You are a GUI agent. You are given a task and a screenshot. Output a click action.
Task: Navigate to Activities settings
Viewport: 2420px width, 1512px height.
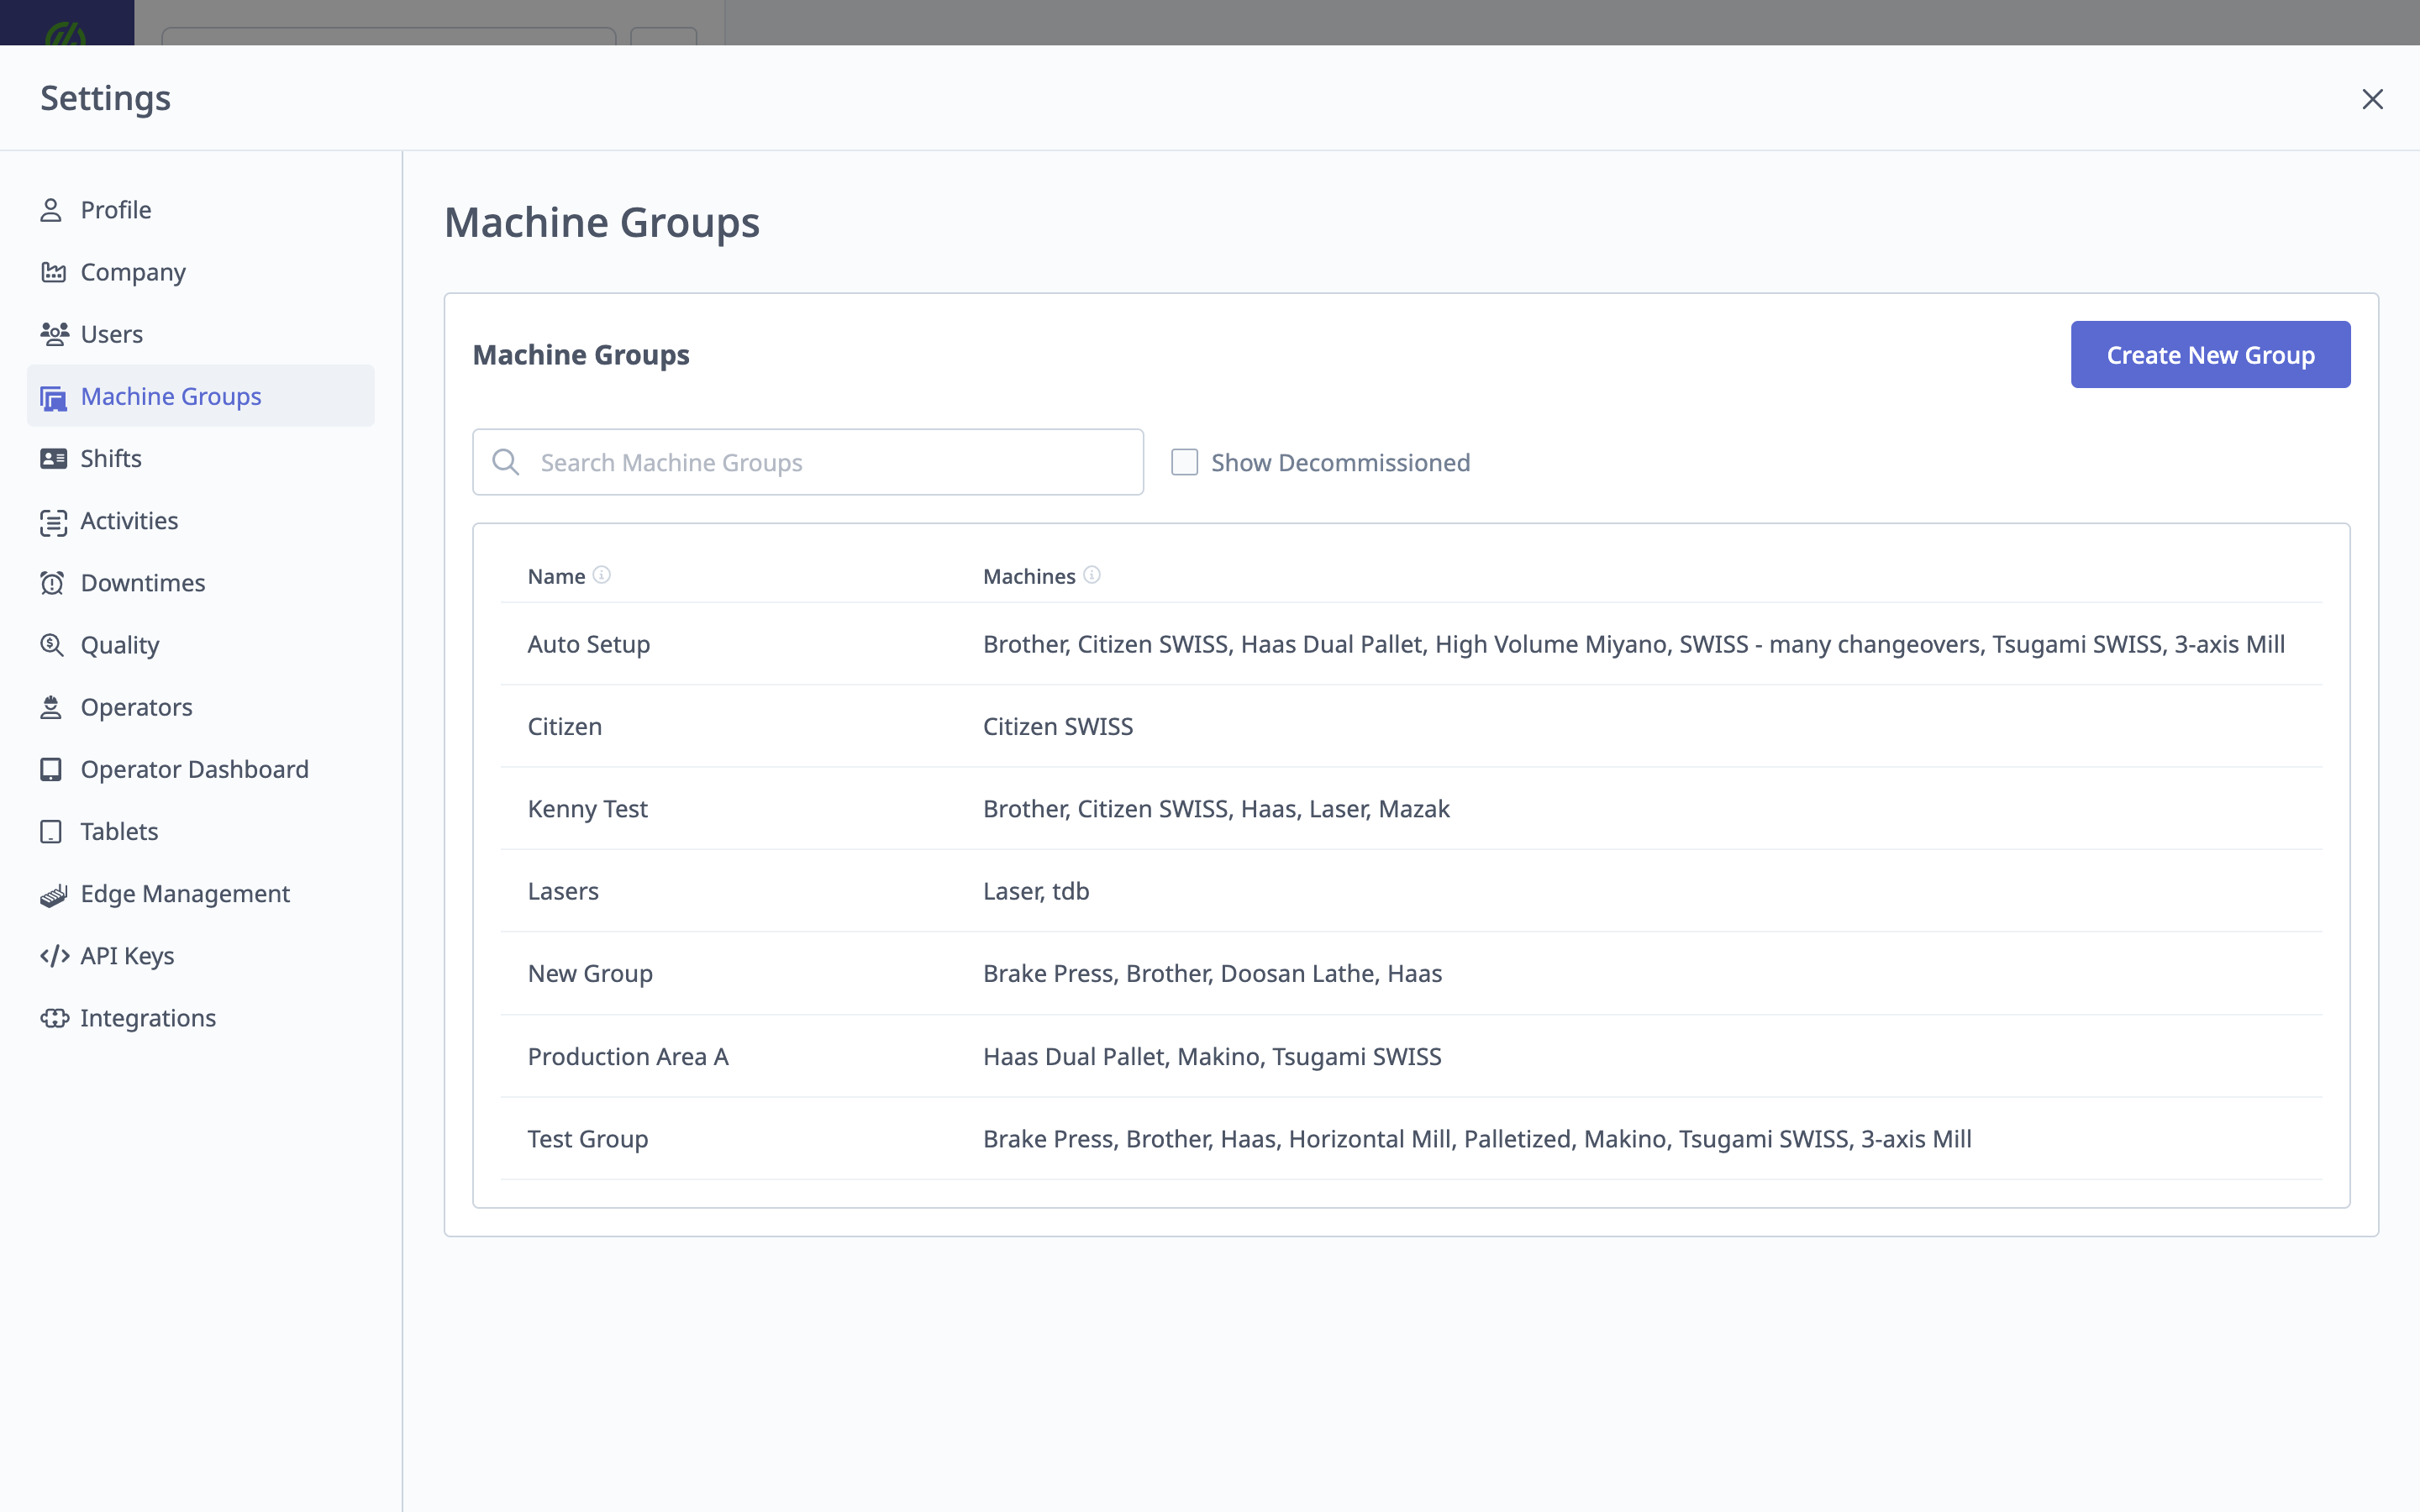tap(200, 521)
